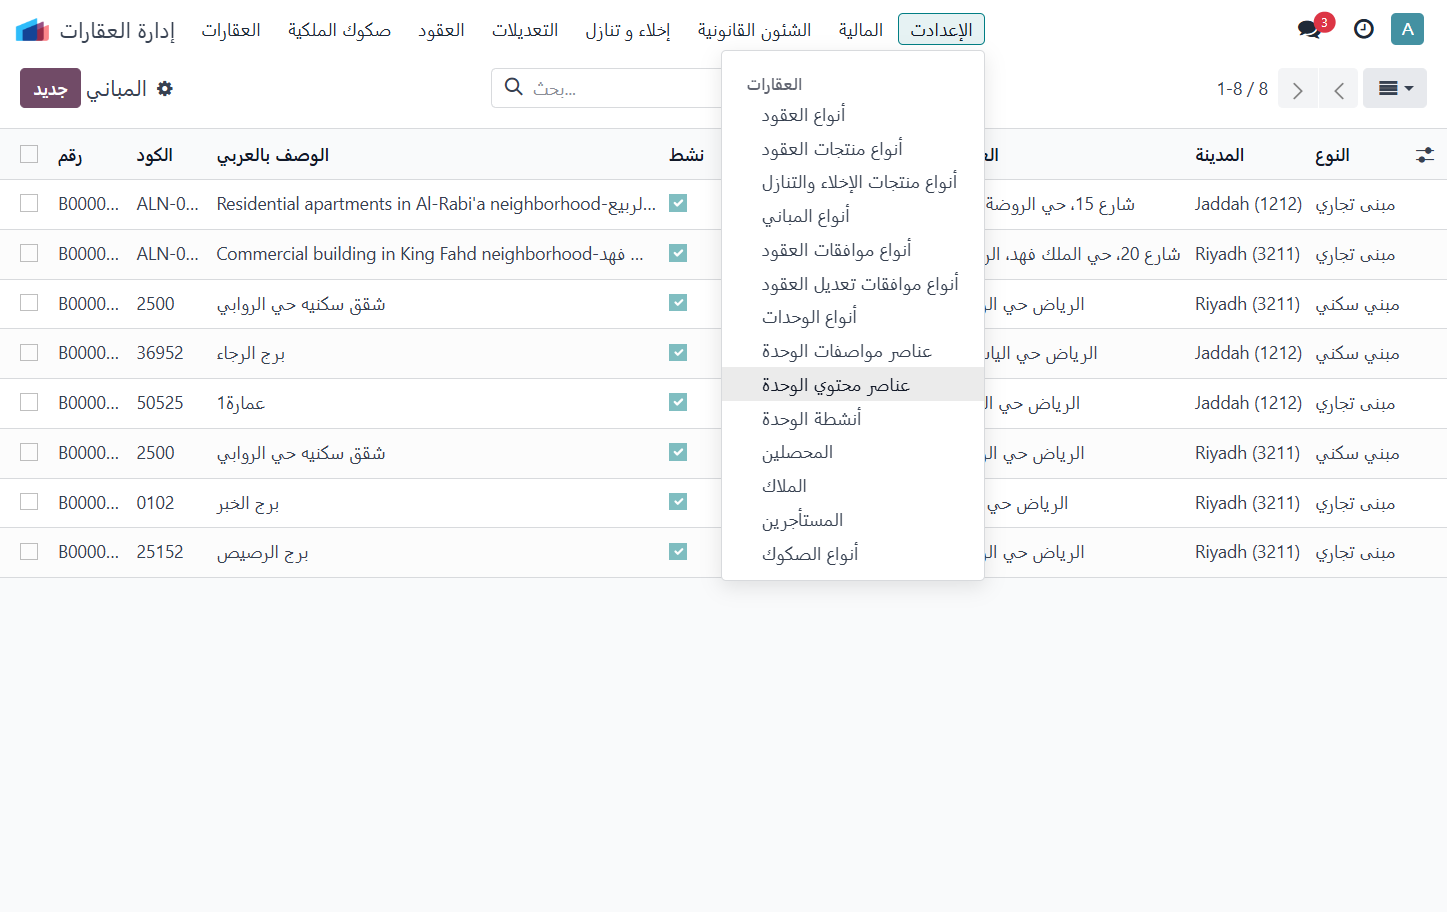The height and width of the screenshot is (912, 1447).
Task: Choose عناصر محتوي الوحدة menu entry
Action: click(853, 385)
